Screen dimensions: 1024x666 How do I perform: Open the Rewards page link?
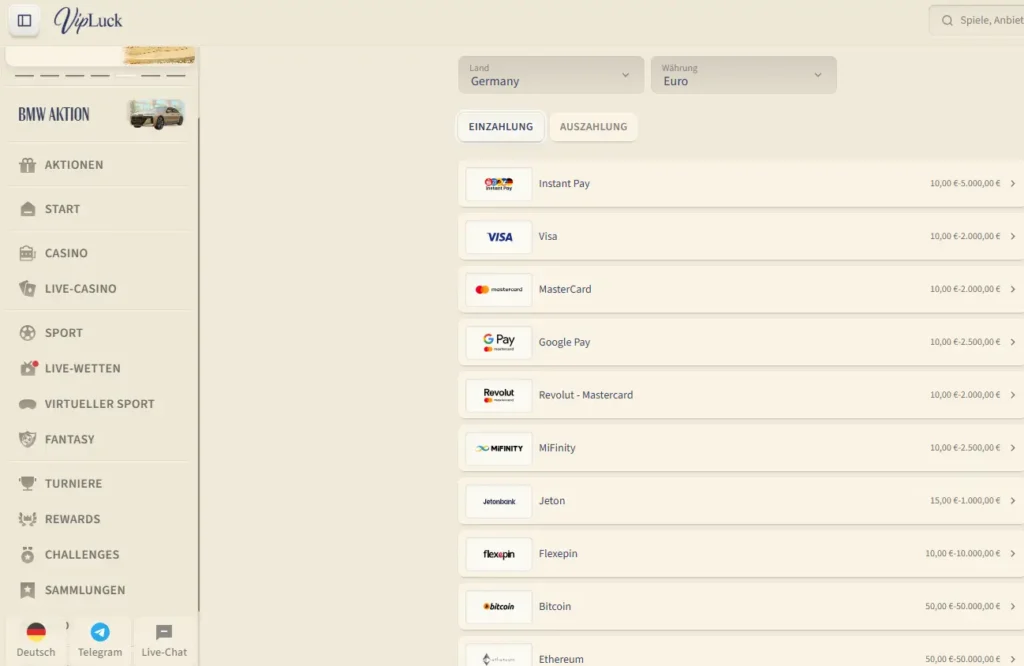tap(99, 519)
